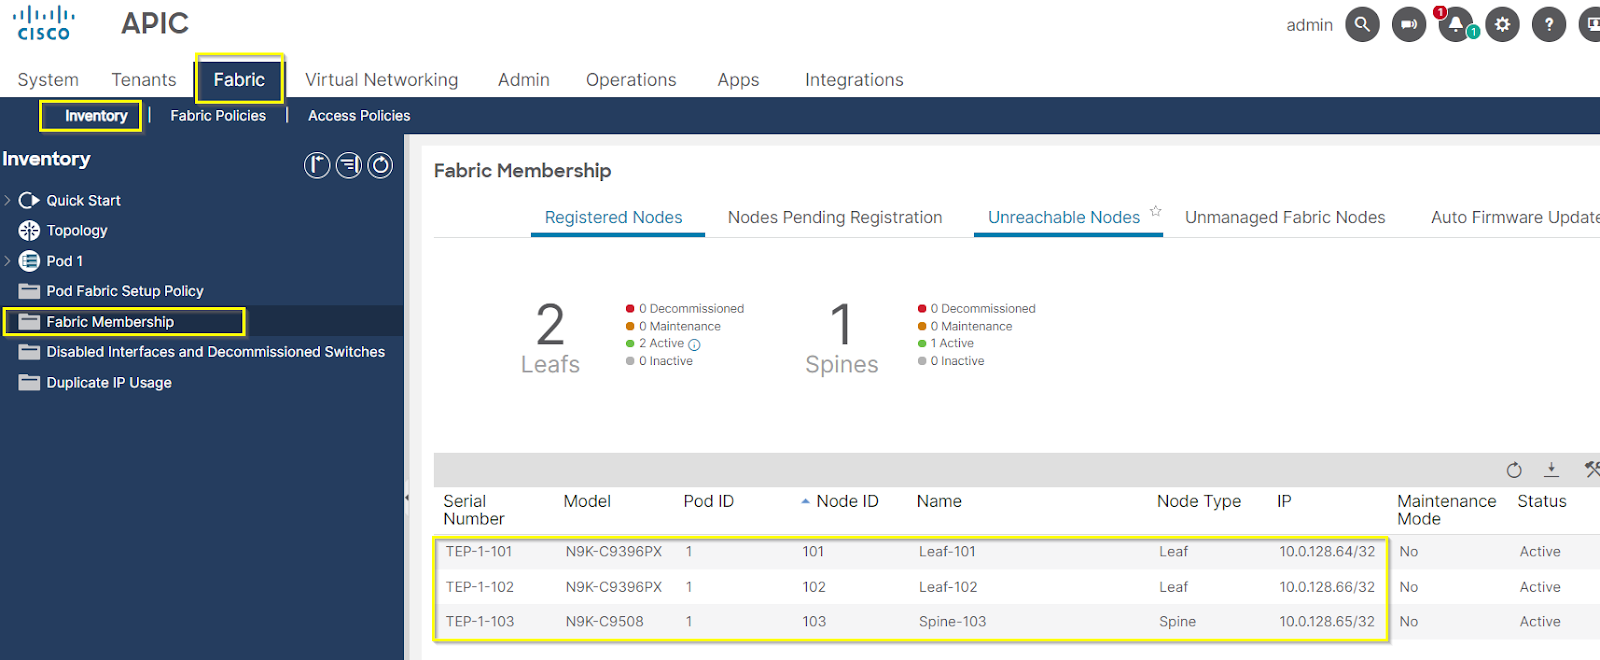The width and height of the screenshot is (1600, 660).
Task: Open the Operations menu
Action: tap(631, 80)
